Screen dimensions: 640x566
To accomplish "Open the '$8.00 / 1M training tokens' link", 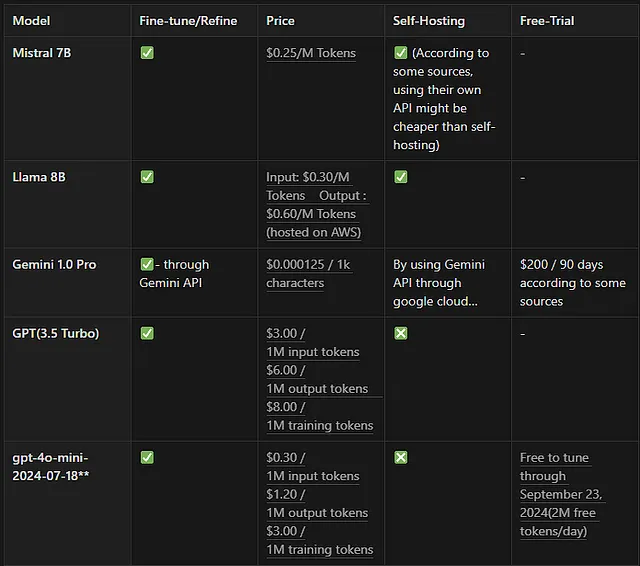I will point(320,416).
